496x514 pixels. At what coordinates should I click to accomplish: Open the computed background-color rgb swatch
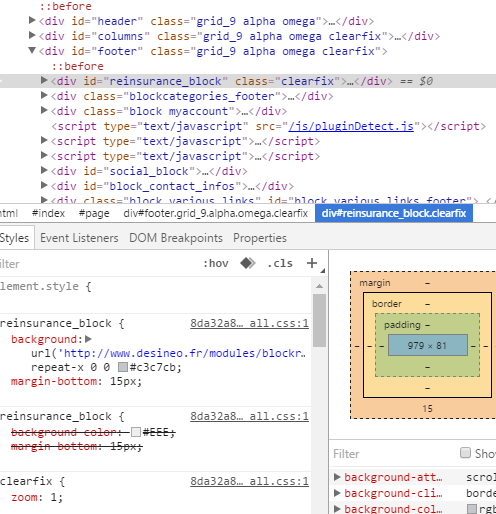pos(471,509)
